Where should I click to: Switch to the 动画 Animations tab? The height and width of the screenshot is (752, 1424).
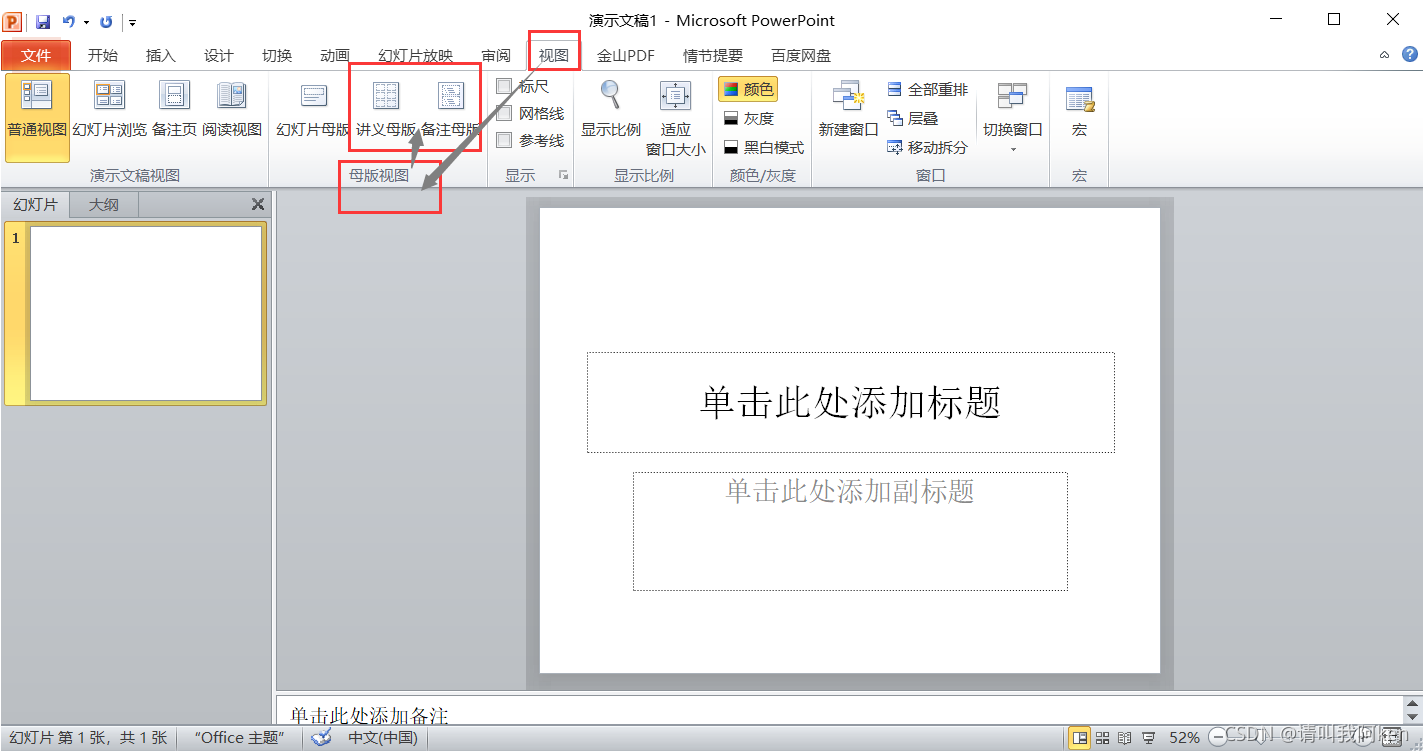[x=335, y=55]
